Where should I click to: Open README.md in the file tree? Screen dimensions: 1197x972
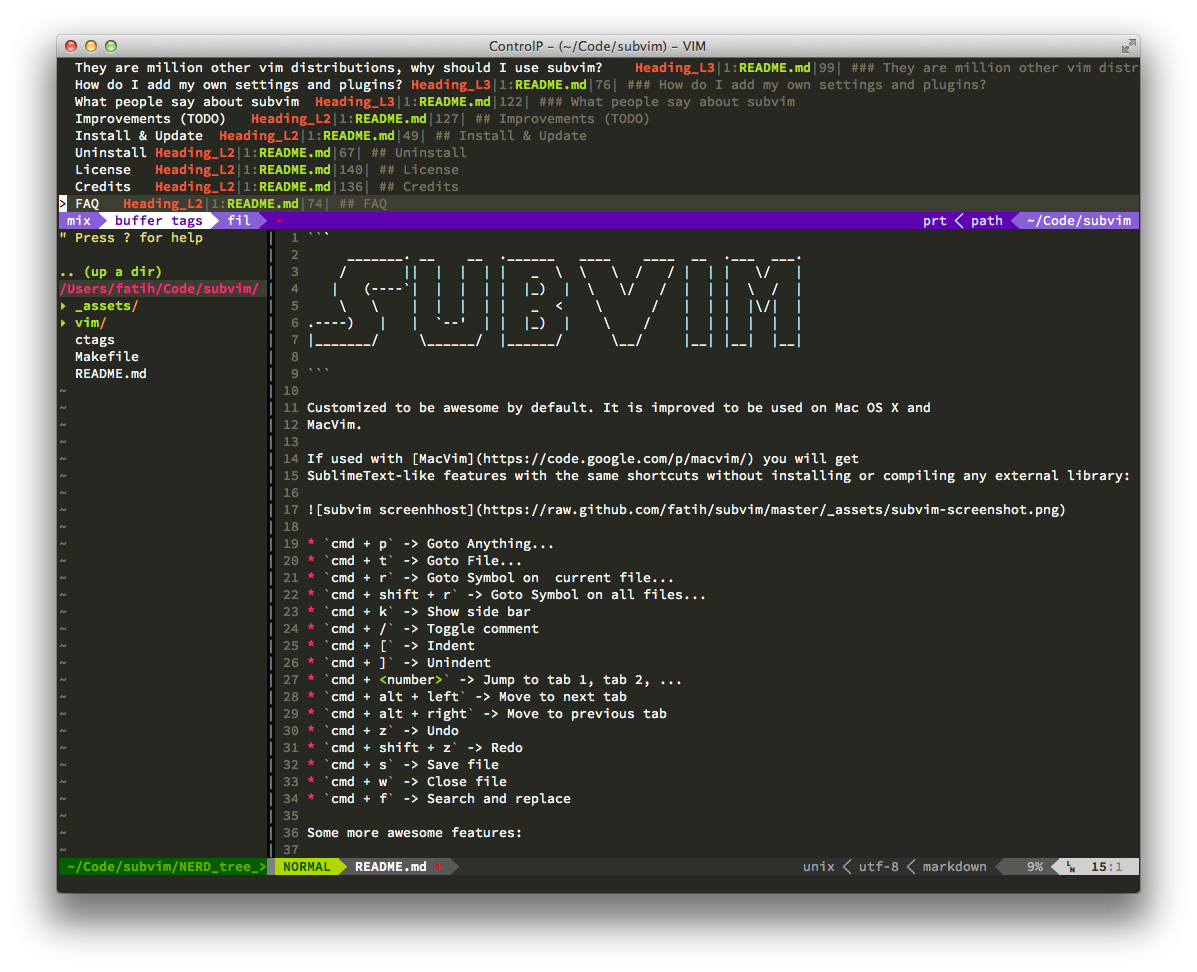tap(111, 373)
